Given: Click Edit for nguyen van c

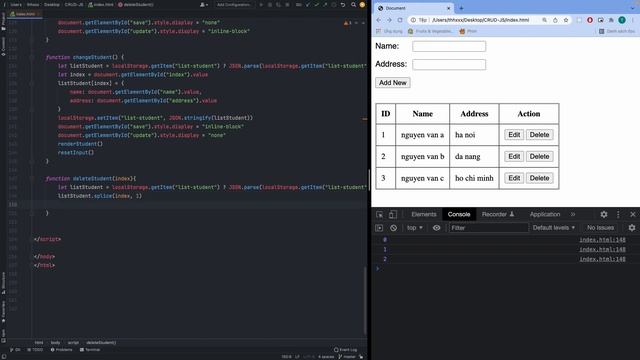Looking at the screenshot, I should click(x=514, y=178).
